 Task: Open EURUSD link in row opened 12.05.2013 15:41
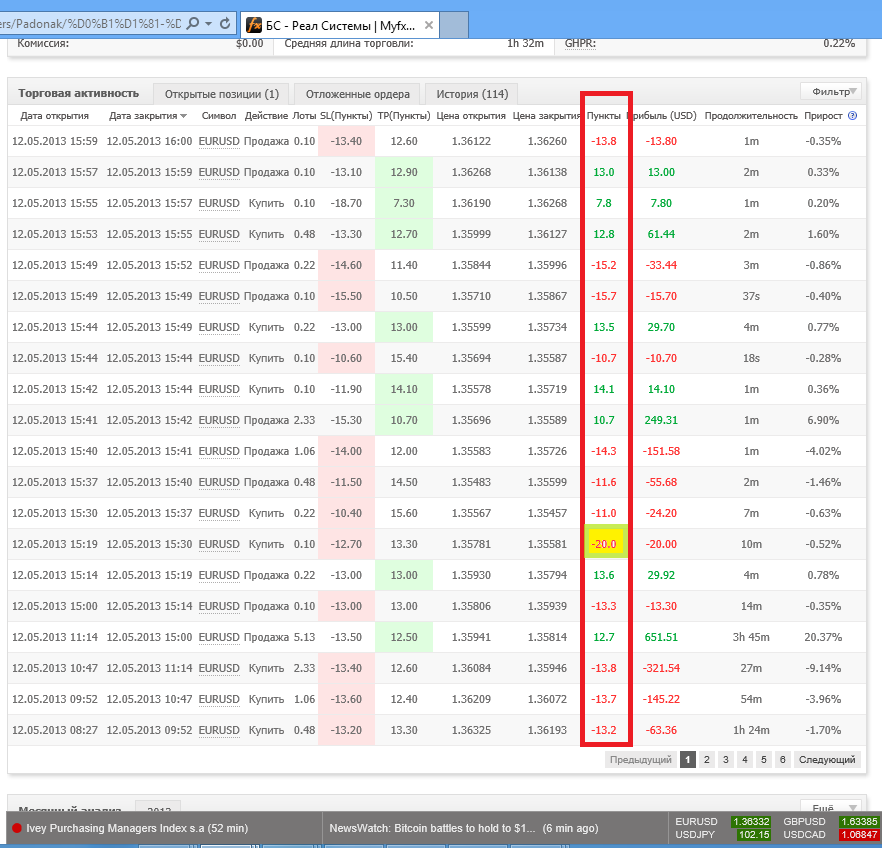219,421
